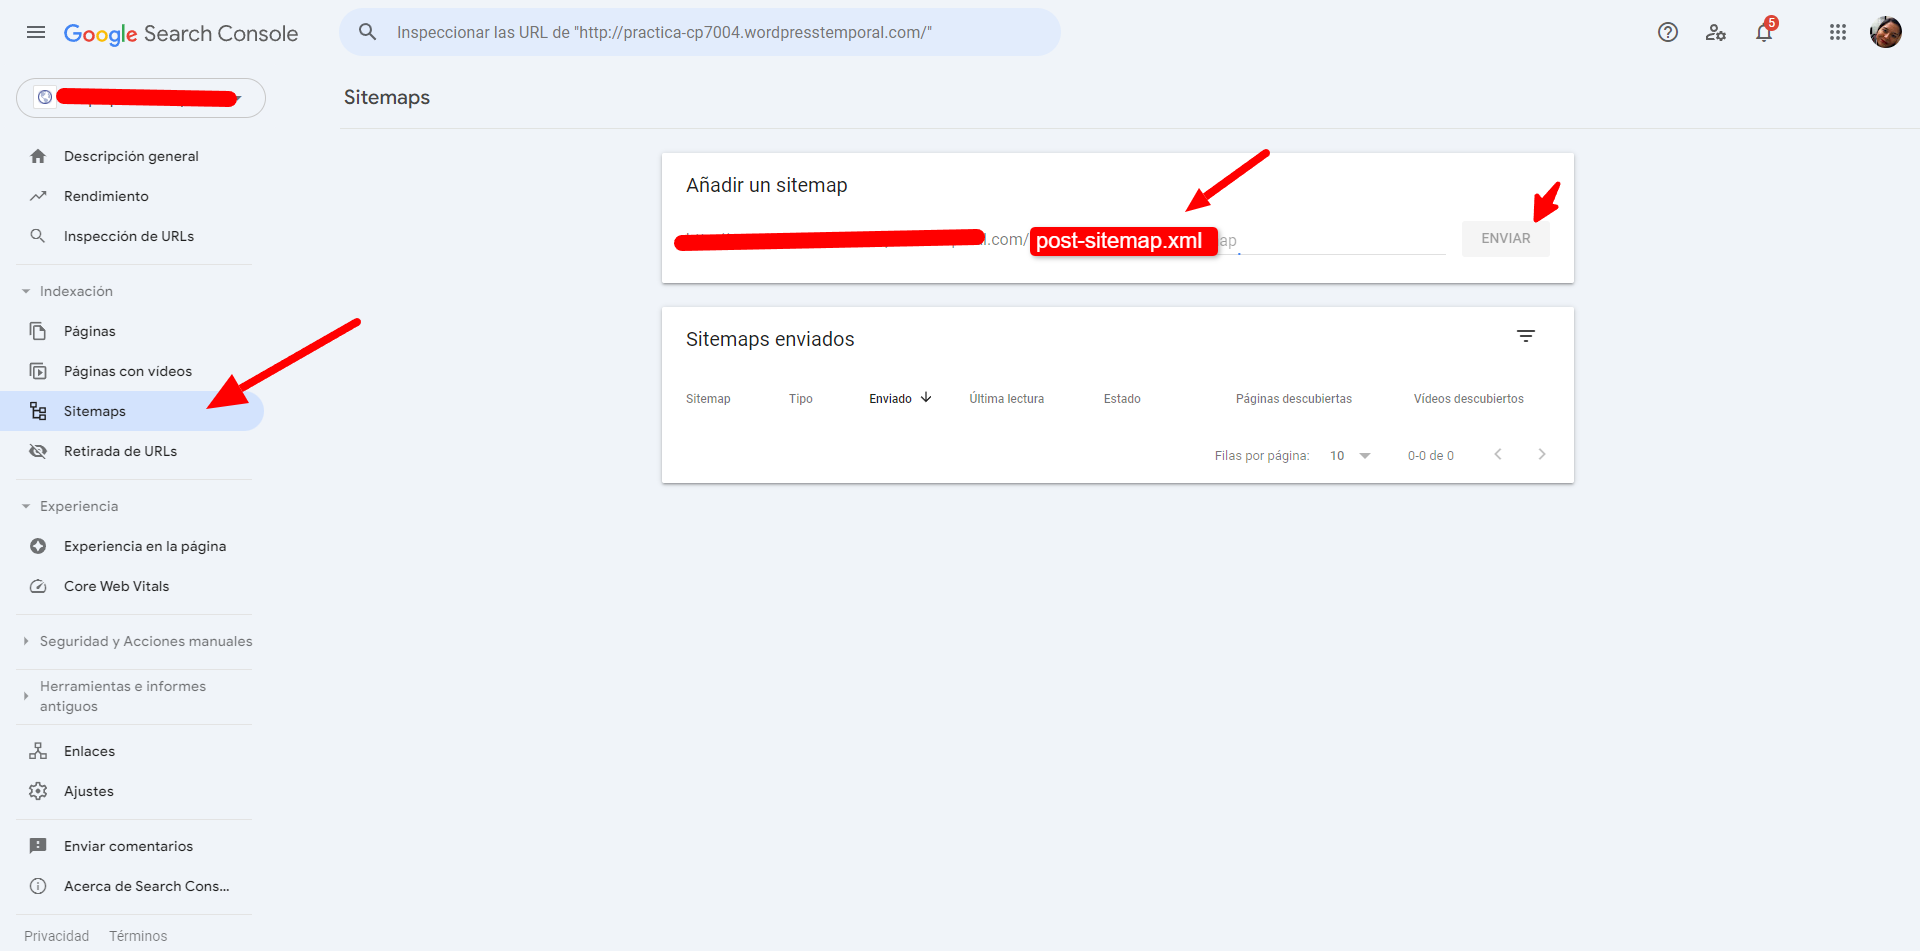Viewport: 1920px width, 951px height.
Task: Click the ENVIAR button
Action: point(1505,238)
